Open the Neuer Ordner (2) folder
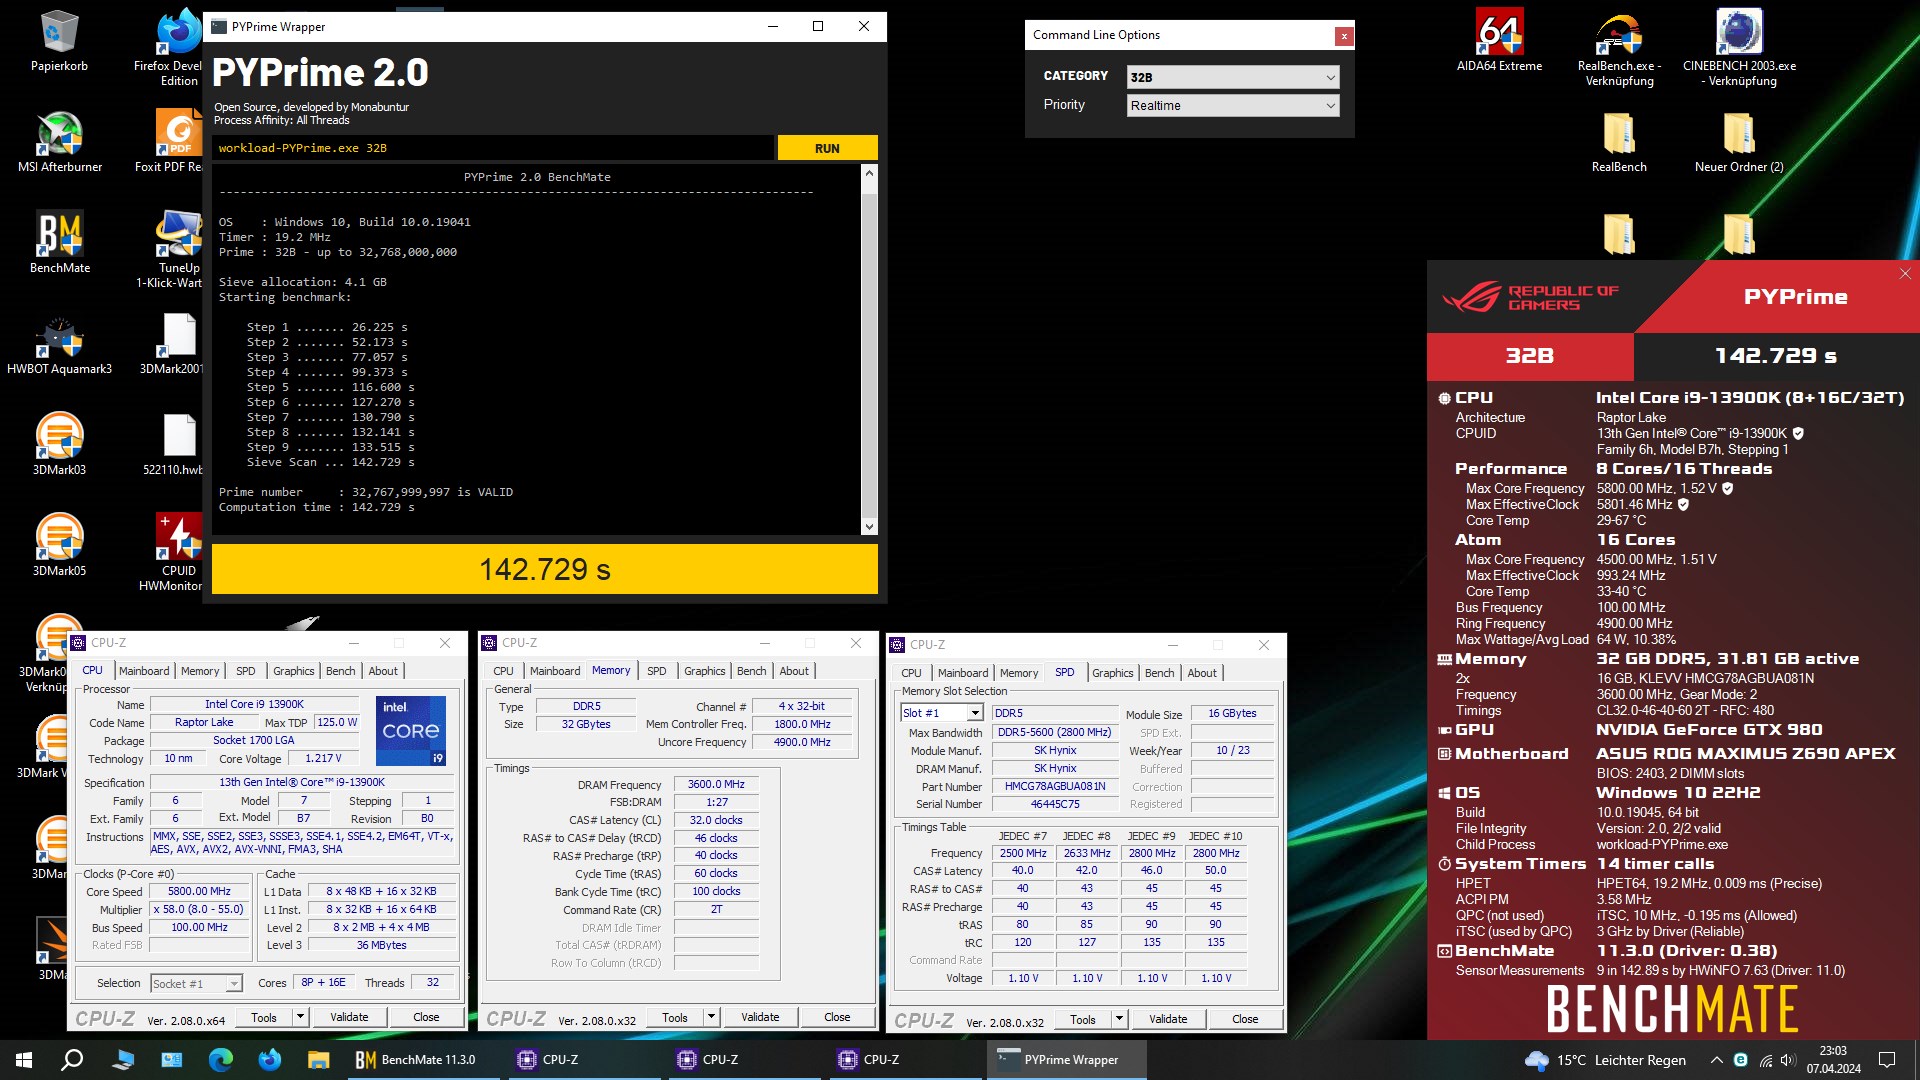Viewport: 1920px width, 1080px height. tap(1739, 142)
